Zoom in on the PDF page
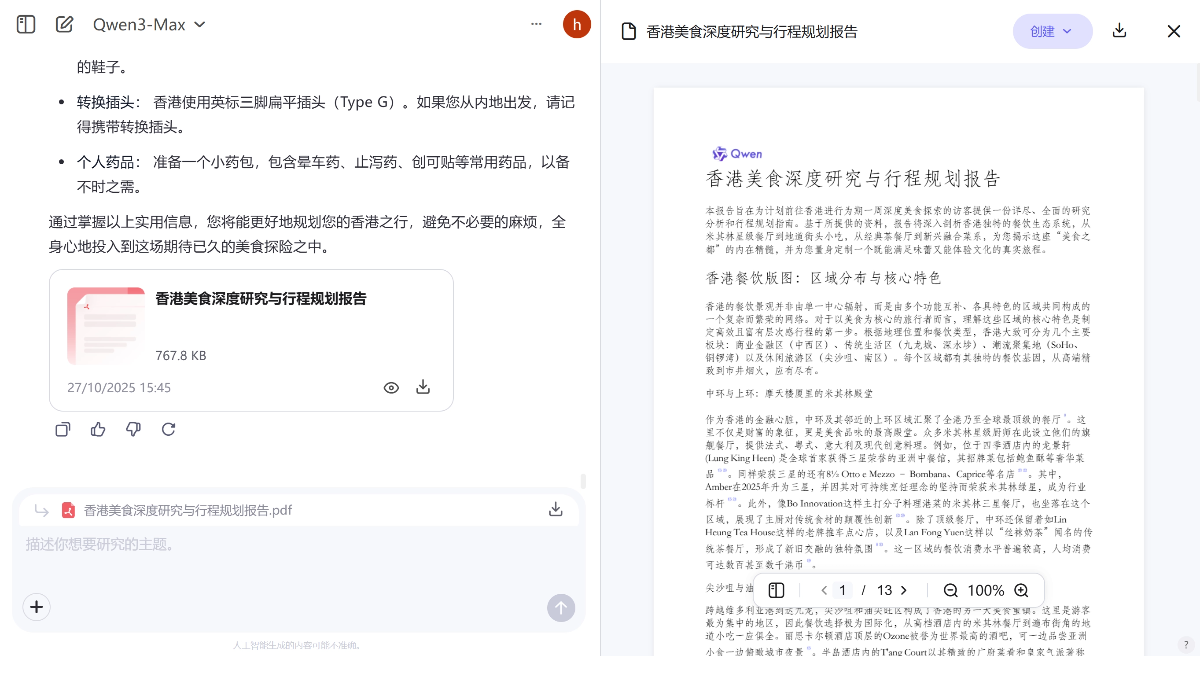The width and height of the screenshot is (1200, 675). coord(1021,590)
